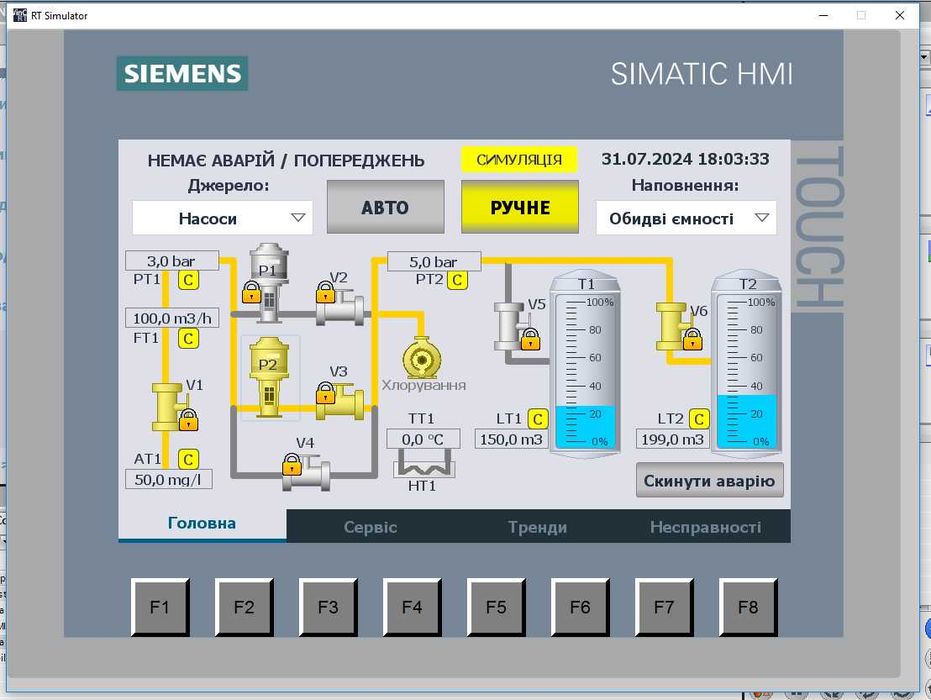The image size is (931, 700).
Task: Click the F6 function key button
Action: point(580,607)
